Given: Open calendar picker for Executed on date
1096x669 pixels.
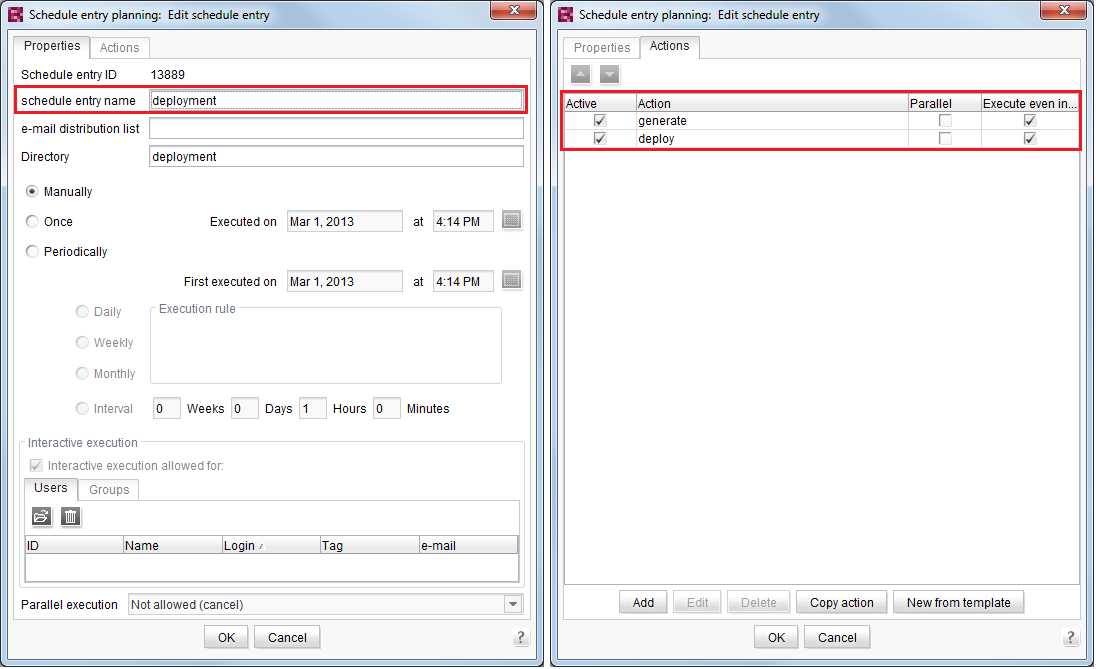Looking at the screenshot, I should [512, 220].
